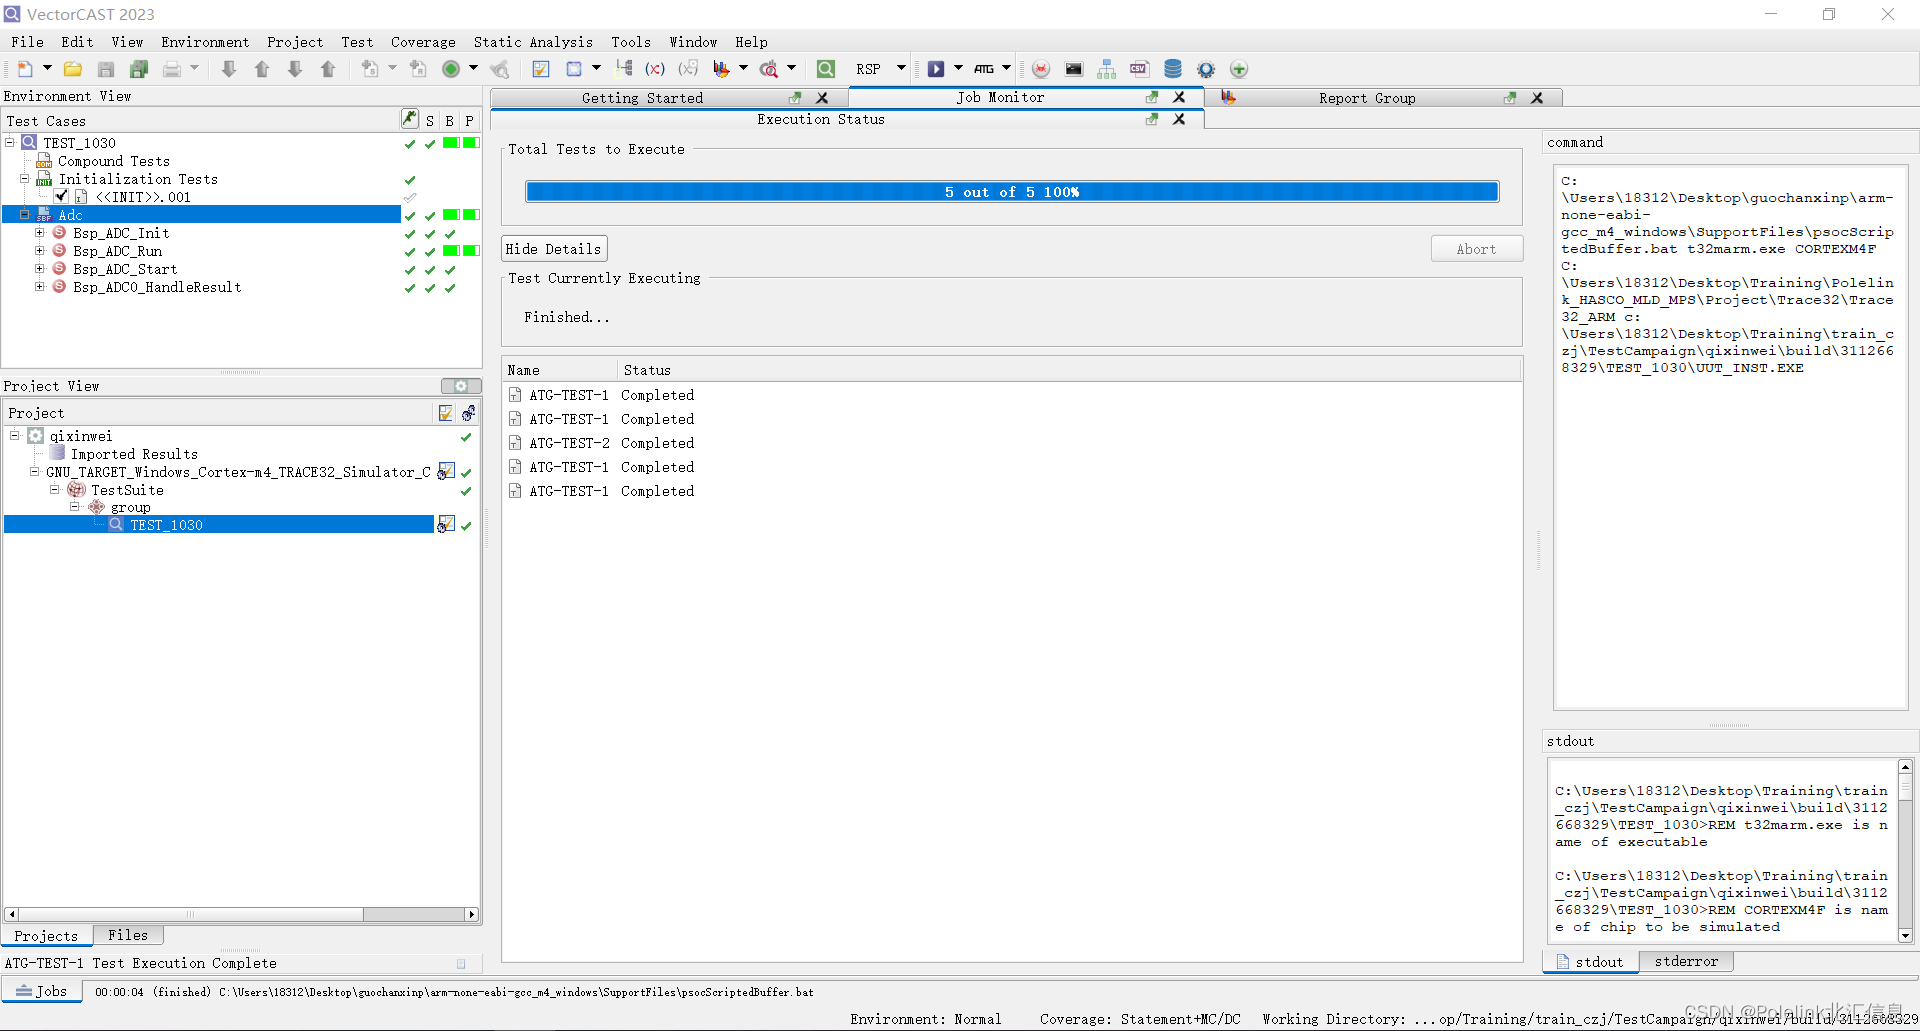Click the checklist icon in Project header
Screen dimensions: 1920x1031
click(446, 413)
